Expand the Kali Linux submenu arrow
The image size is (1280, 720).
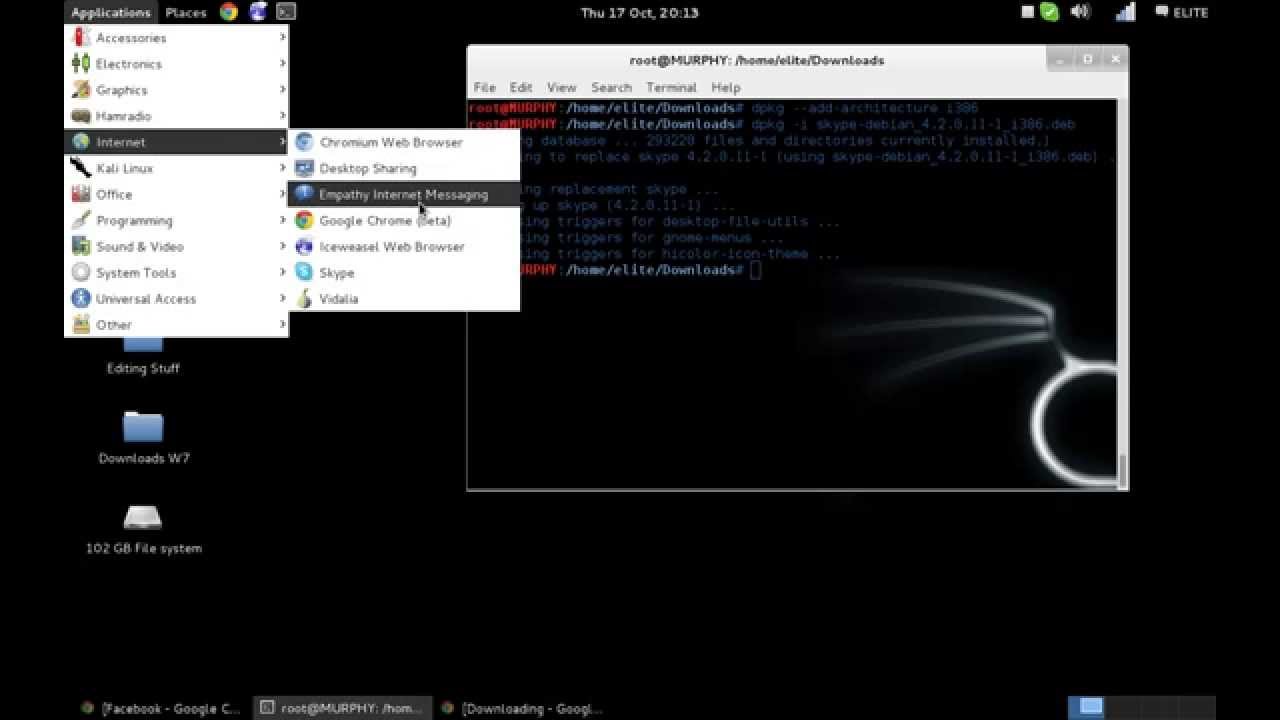tap(283, 168)
